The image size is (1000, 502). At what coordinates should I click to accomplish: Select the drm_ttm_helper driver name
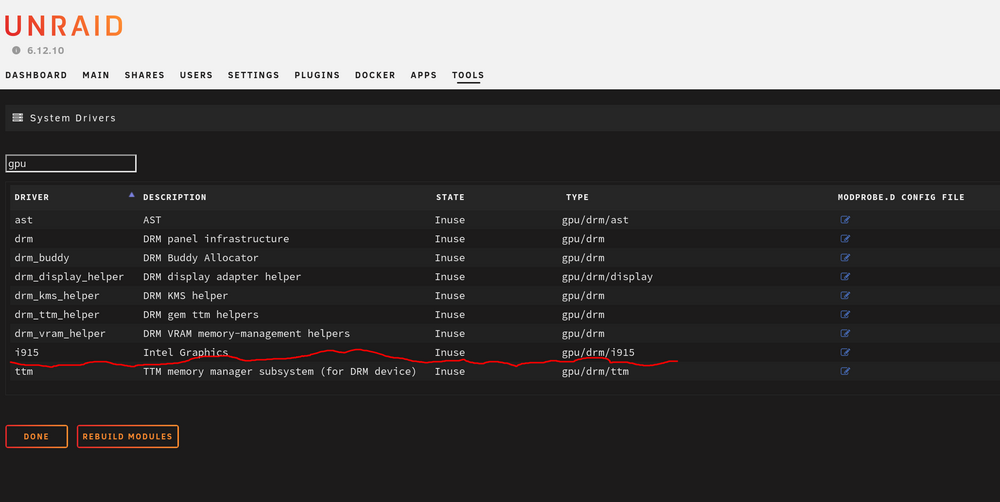[x=57, y=314]
